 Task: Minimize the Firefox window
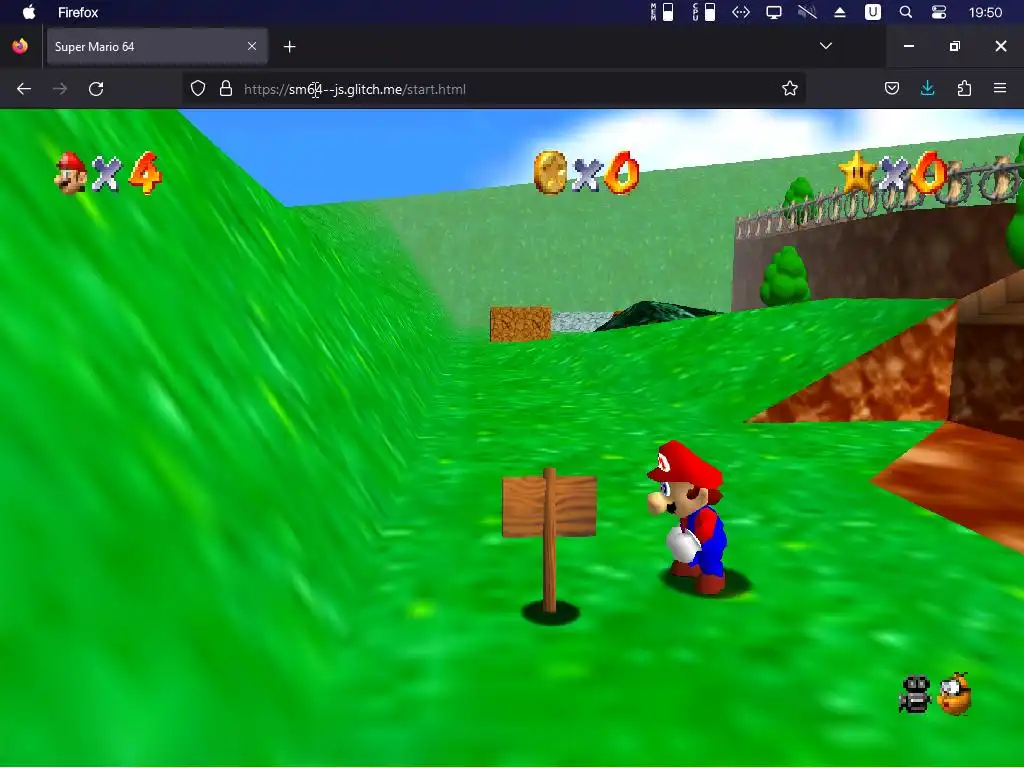coord(908,46)
